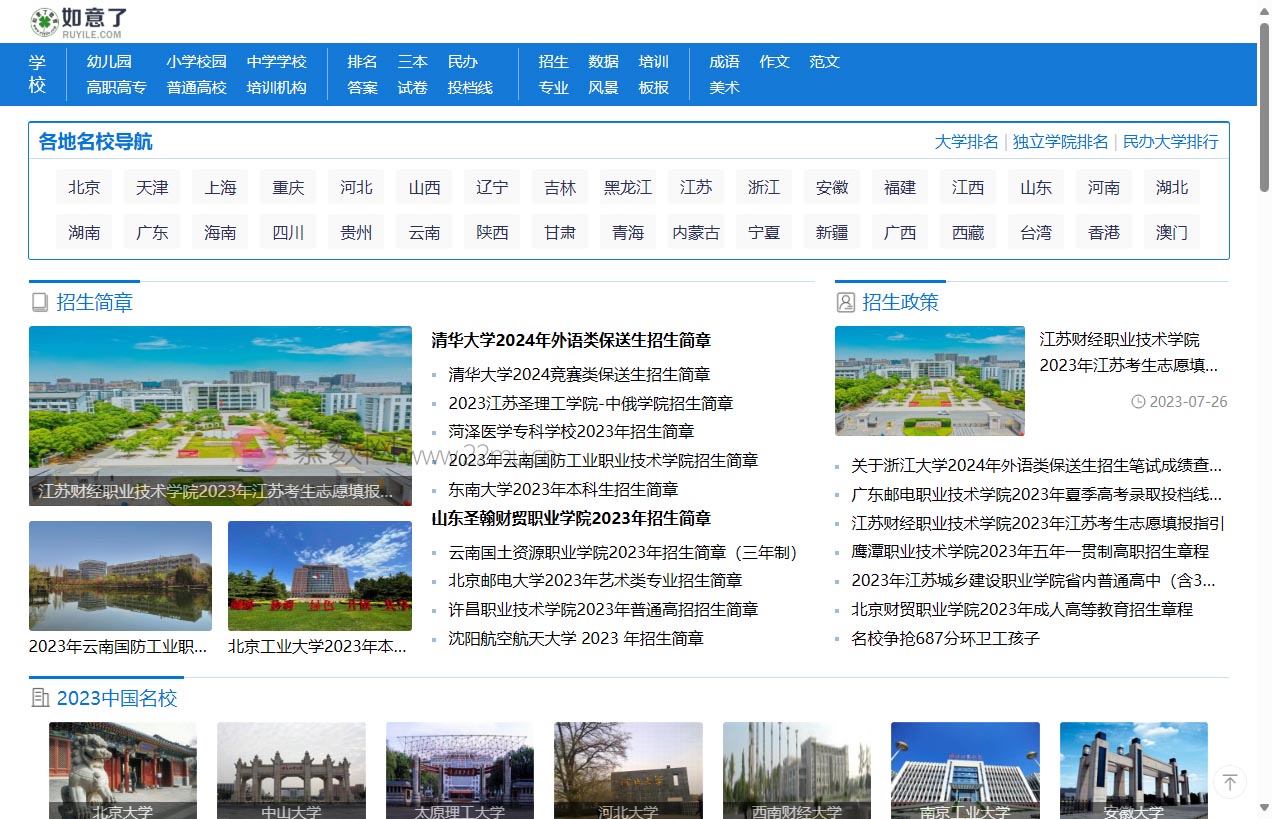The width and height of the screenshot is (1272, 819).
Task: Click the 如意了 site logo
Action: 79,22
